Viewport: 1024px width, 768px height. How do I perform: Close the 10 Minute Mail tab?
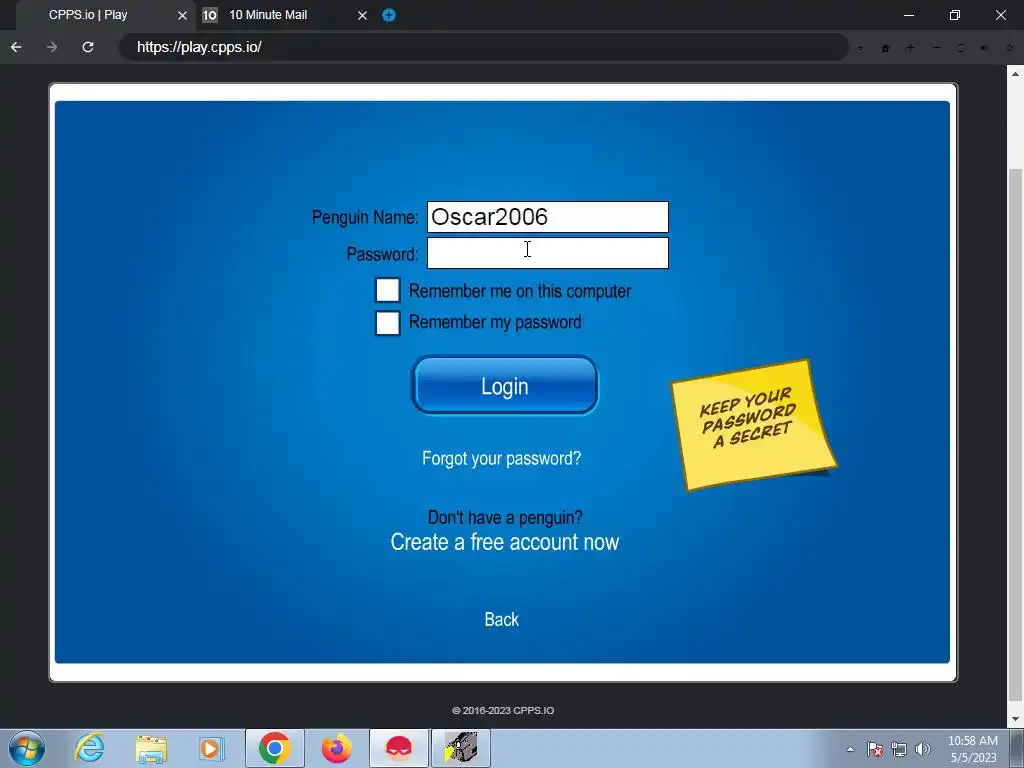[x=362, y=15]
